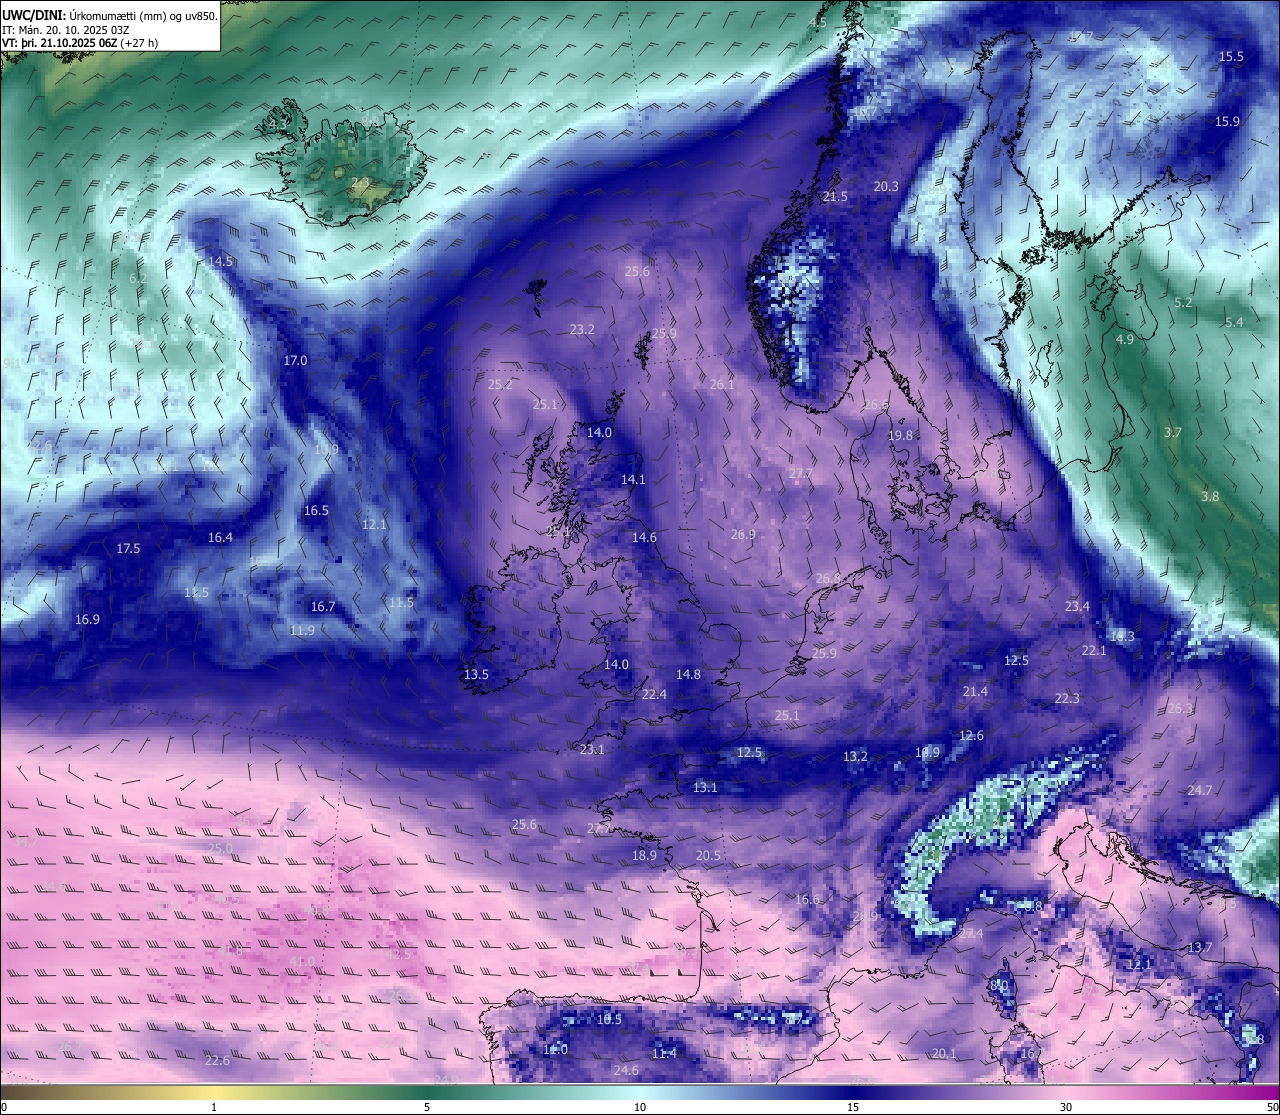Select the 5.2 value over the Baltic states
The image size is (1280, 1115).
(x=1183, y=302)
